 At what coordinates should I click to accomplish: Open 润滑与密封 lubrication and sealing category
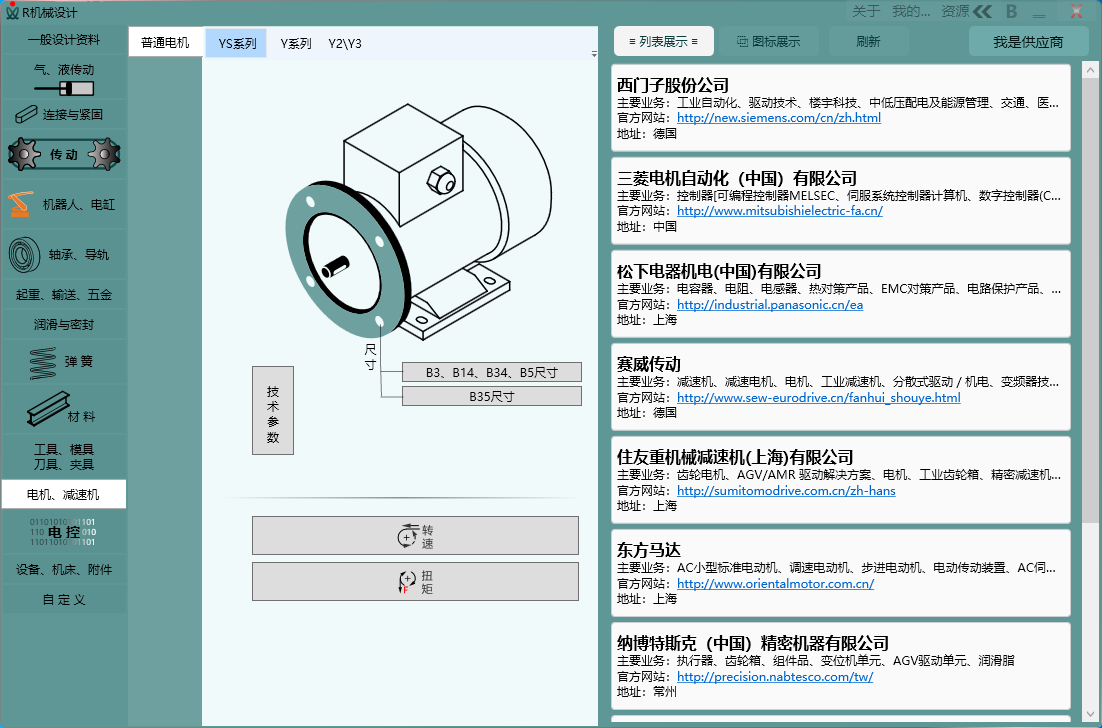point(64,325)
